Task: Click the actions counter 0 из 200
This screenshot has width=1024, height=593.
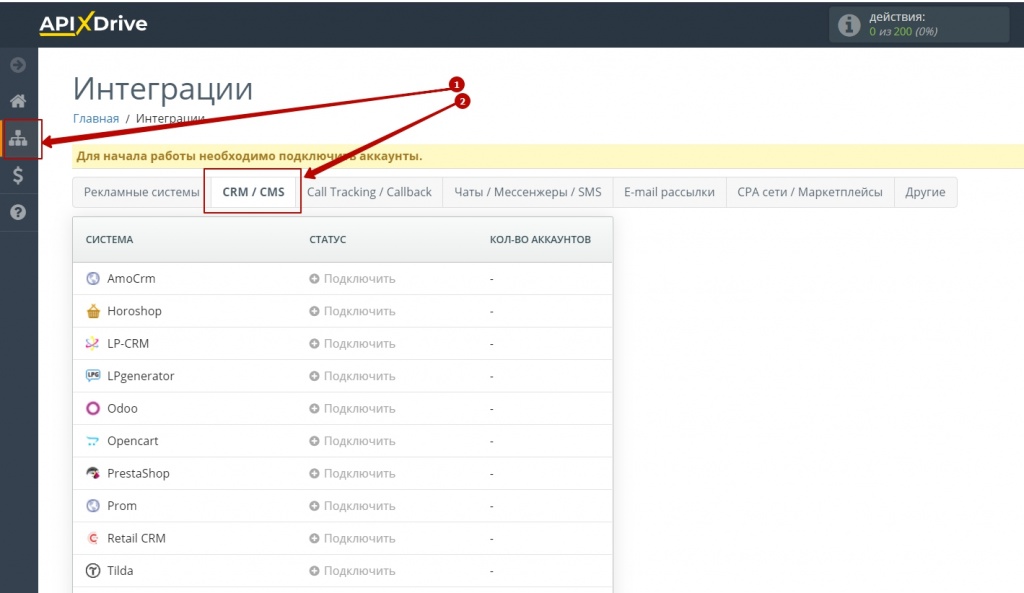Action: [903, 31]
